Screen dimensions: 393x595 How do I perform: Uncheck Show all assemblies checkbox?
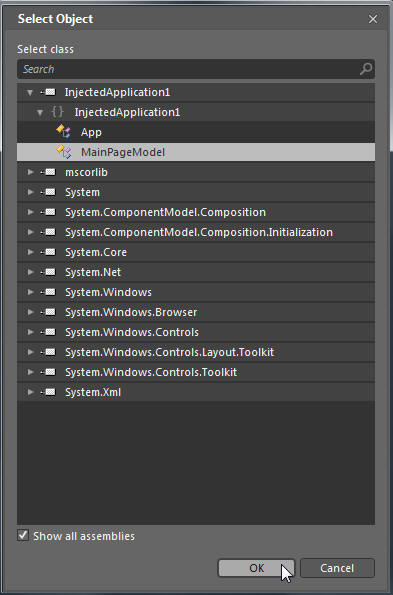[x=23, y=535]
